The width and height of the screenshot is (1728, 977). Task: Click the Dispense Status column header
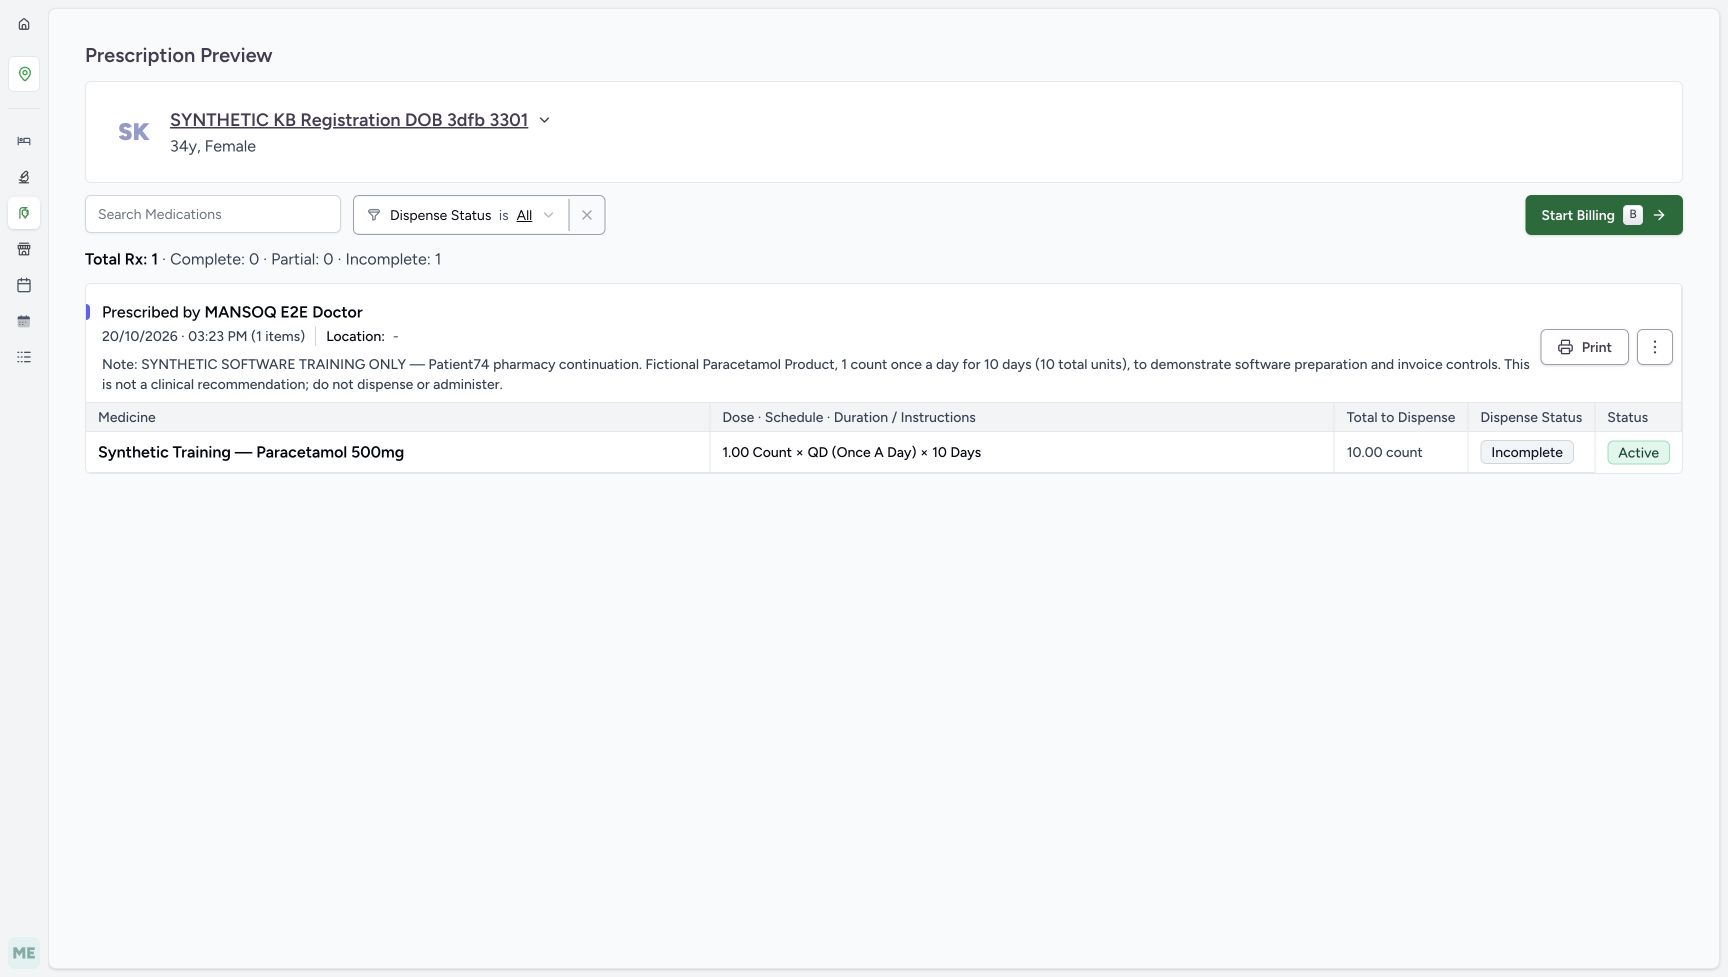coord(1531,417)
